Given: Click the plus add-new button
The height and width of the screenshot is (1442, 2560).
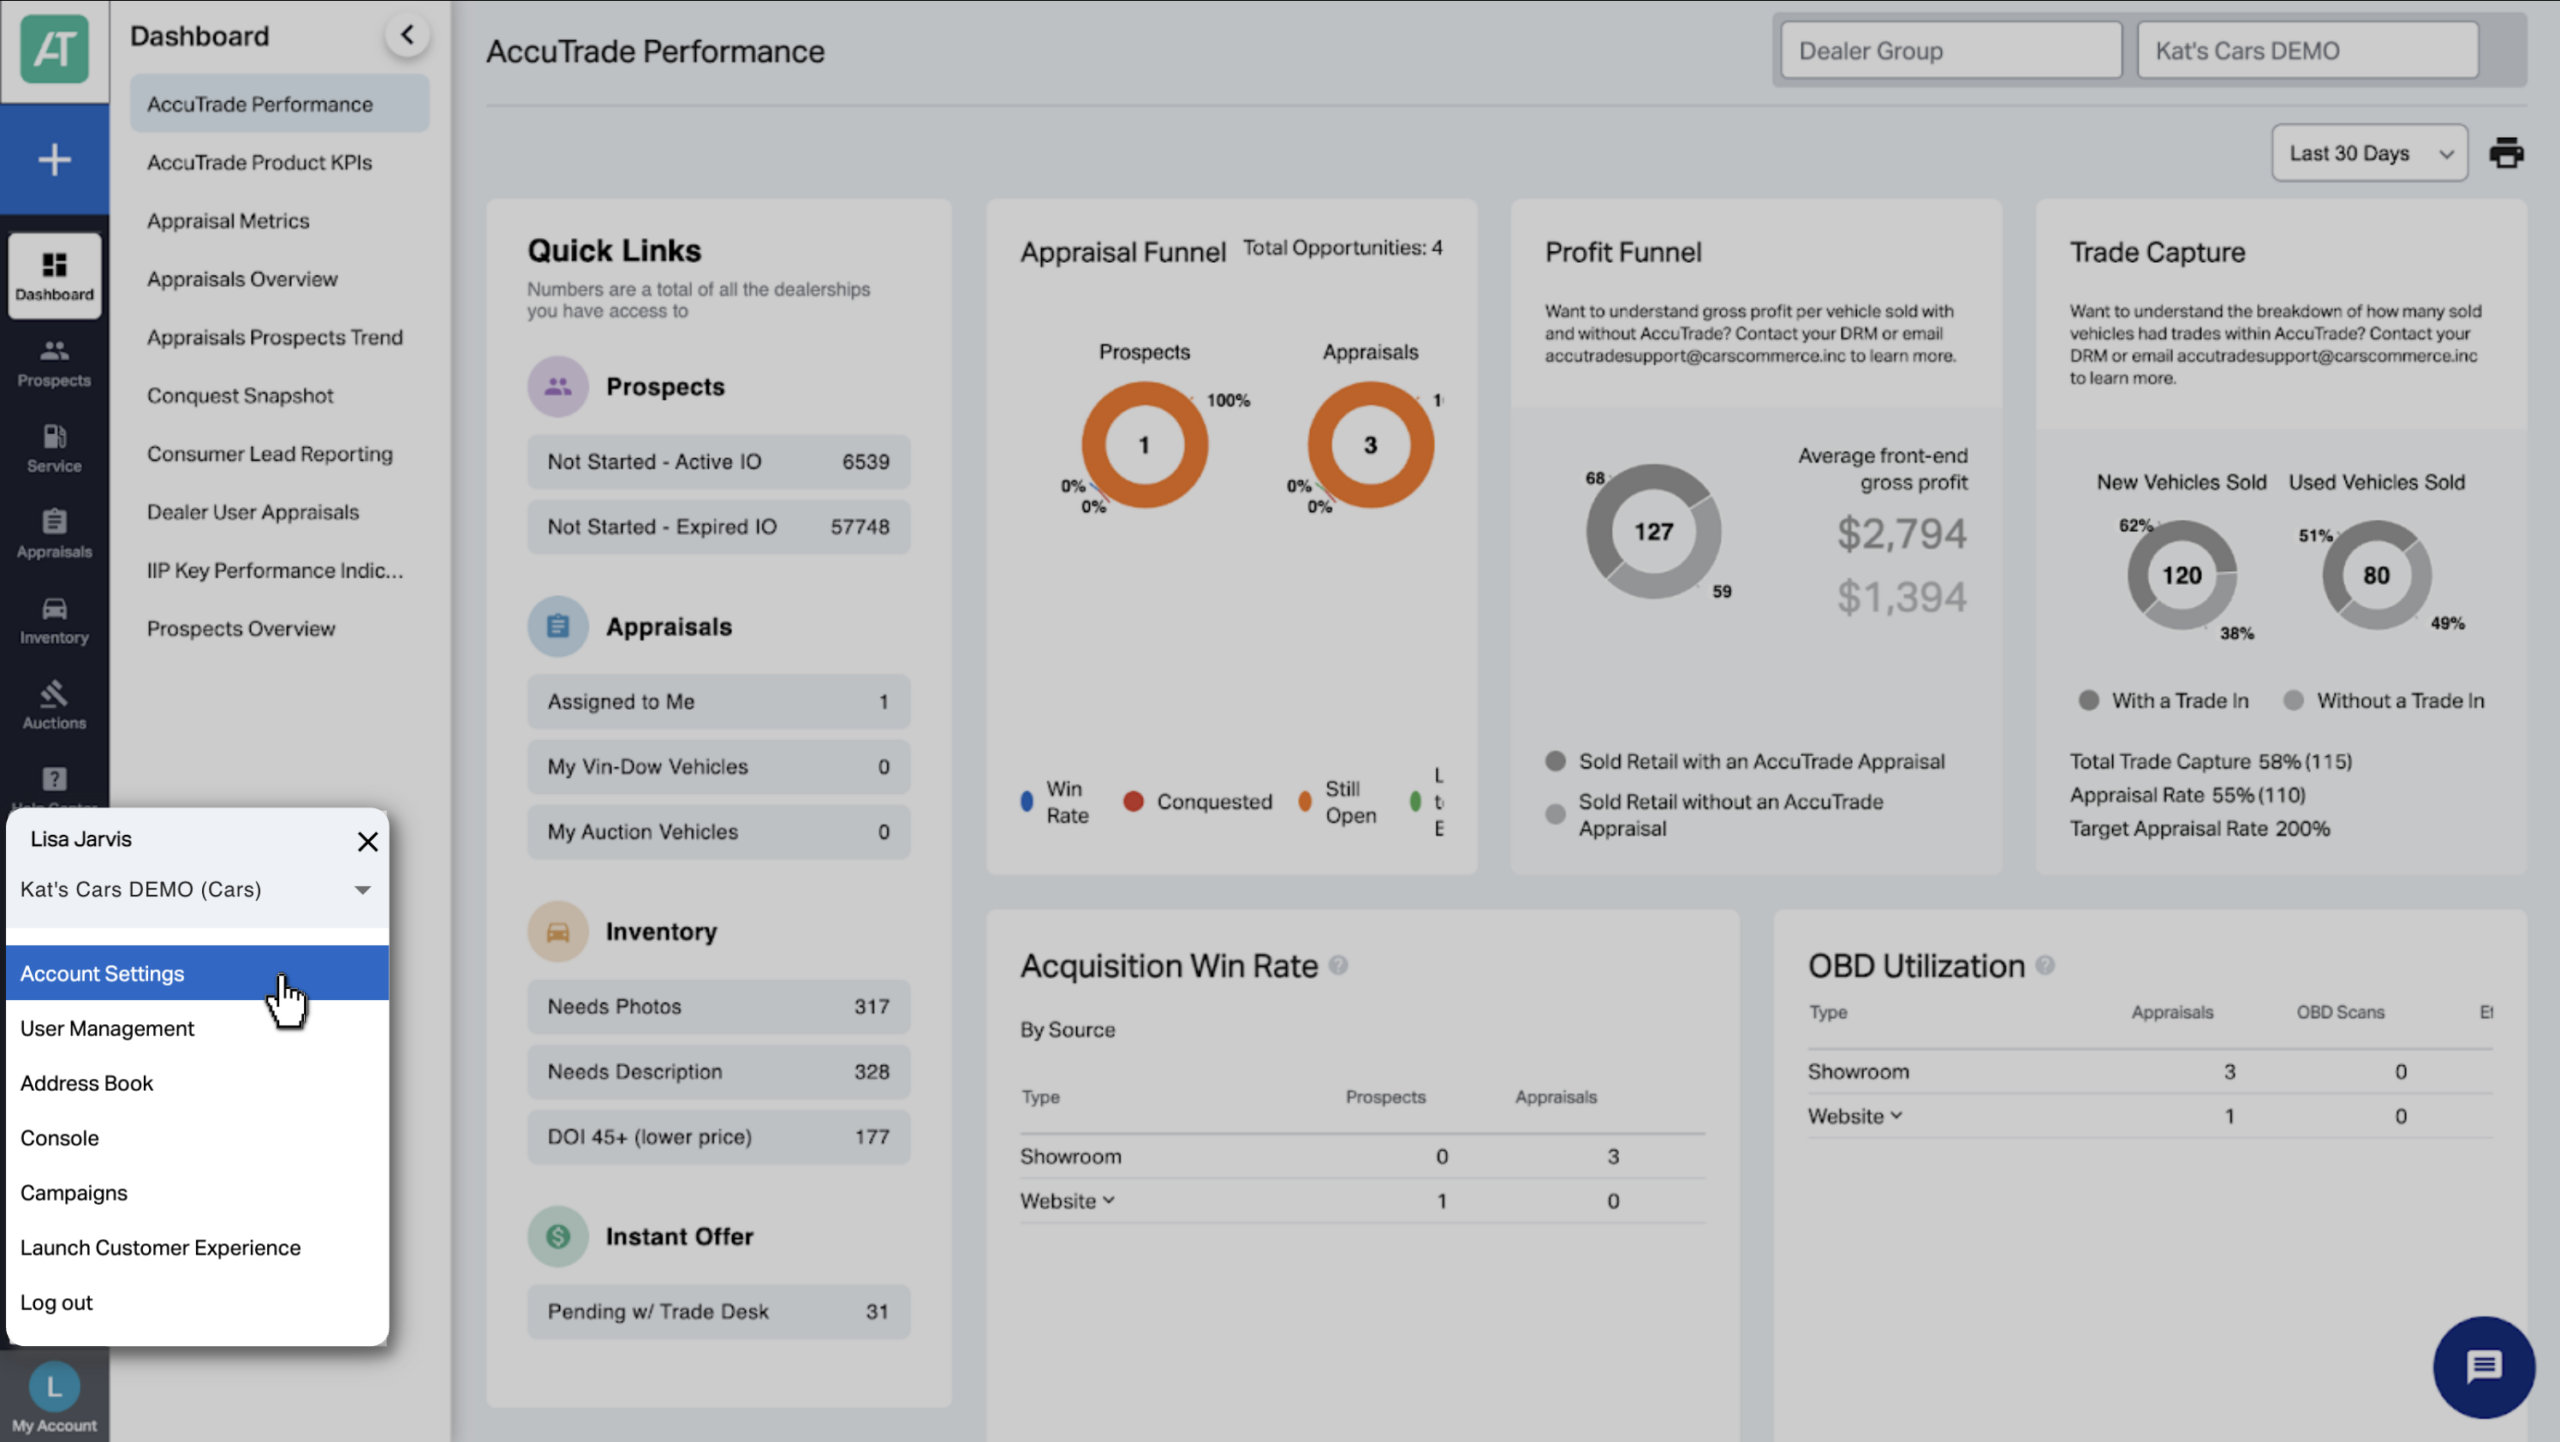Looking at the screenshot, I should pyautogui.click(x=54, y=160).
